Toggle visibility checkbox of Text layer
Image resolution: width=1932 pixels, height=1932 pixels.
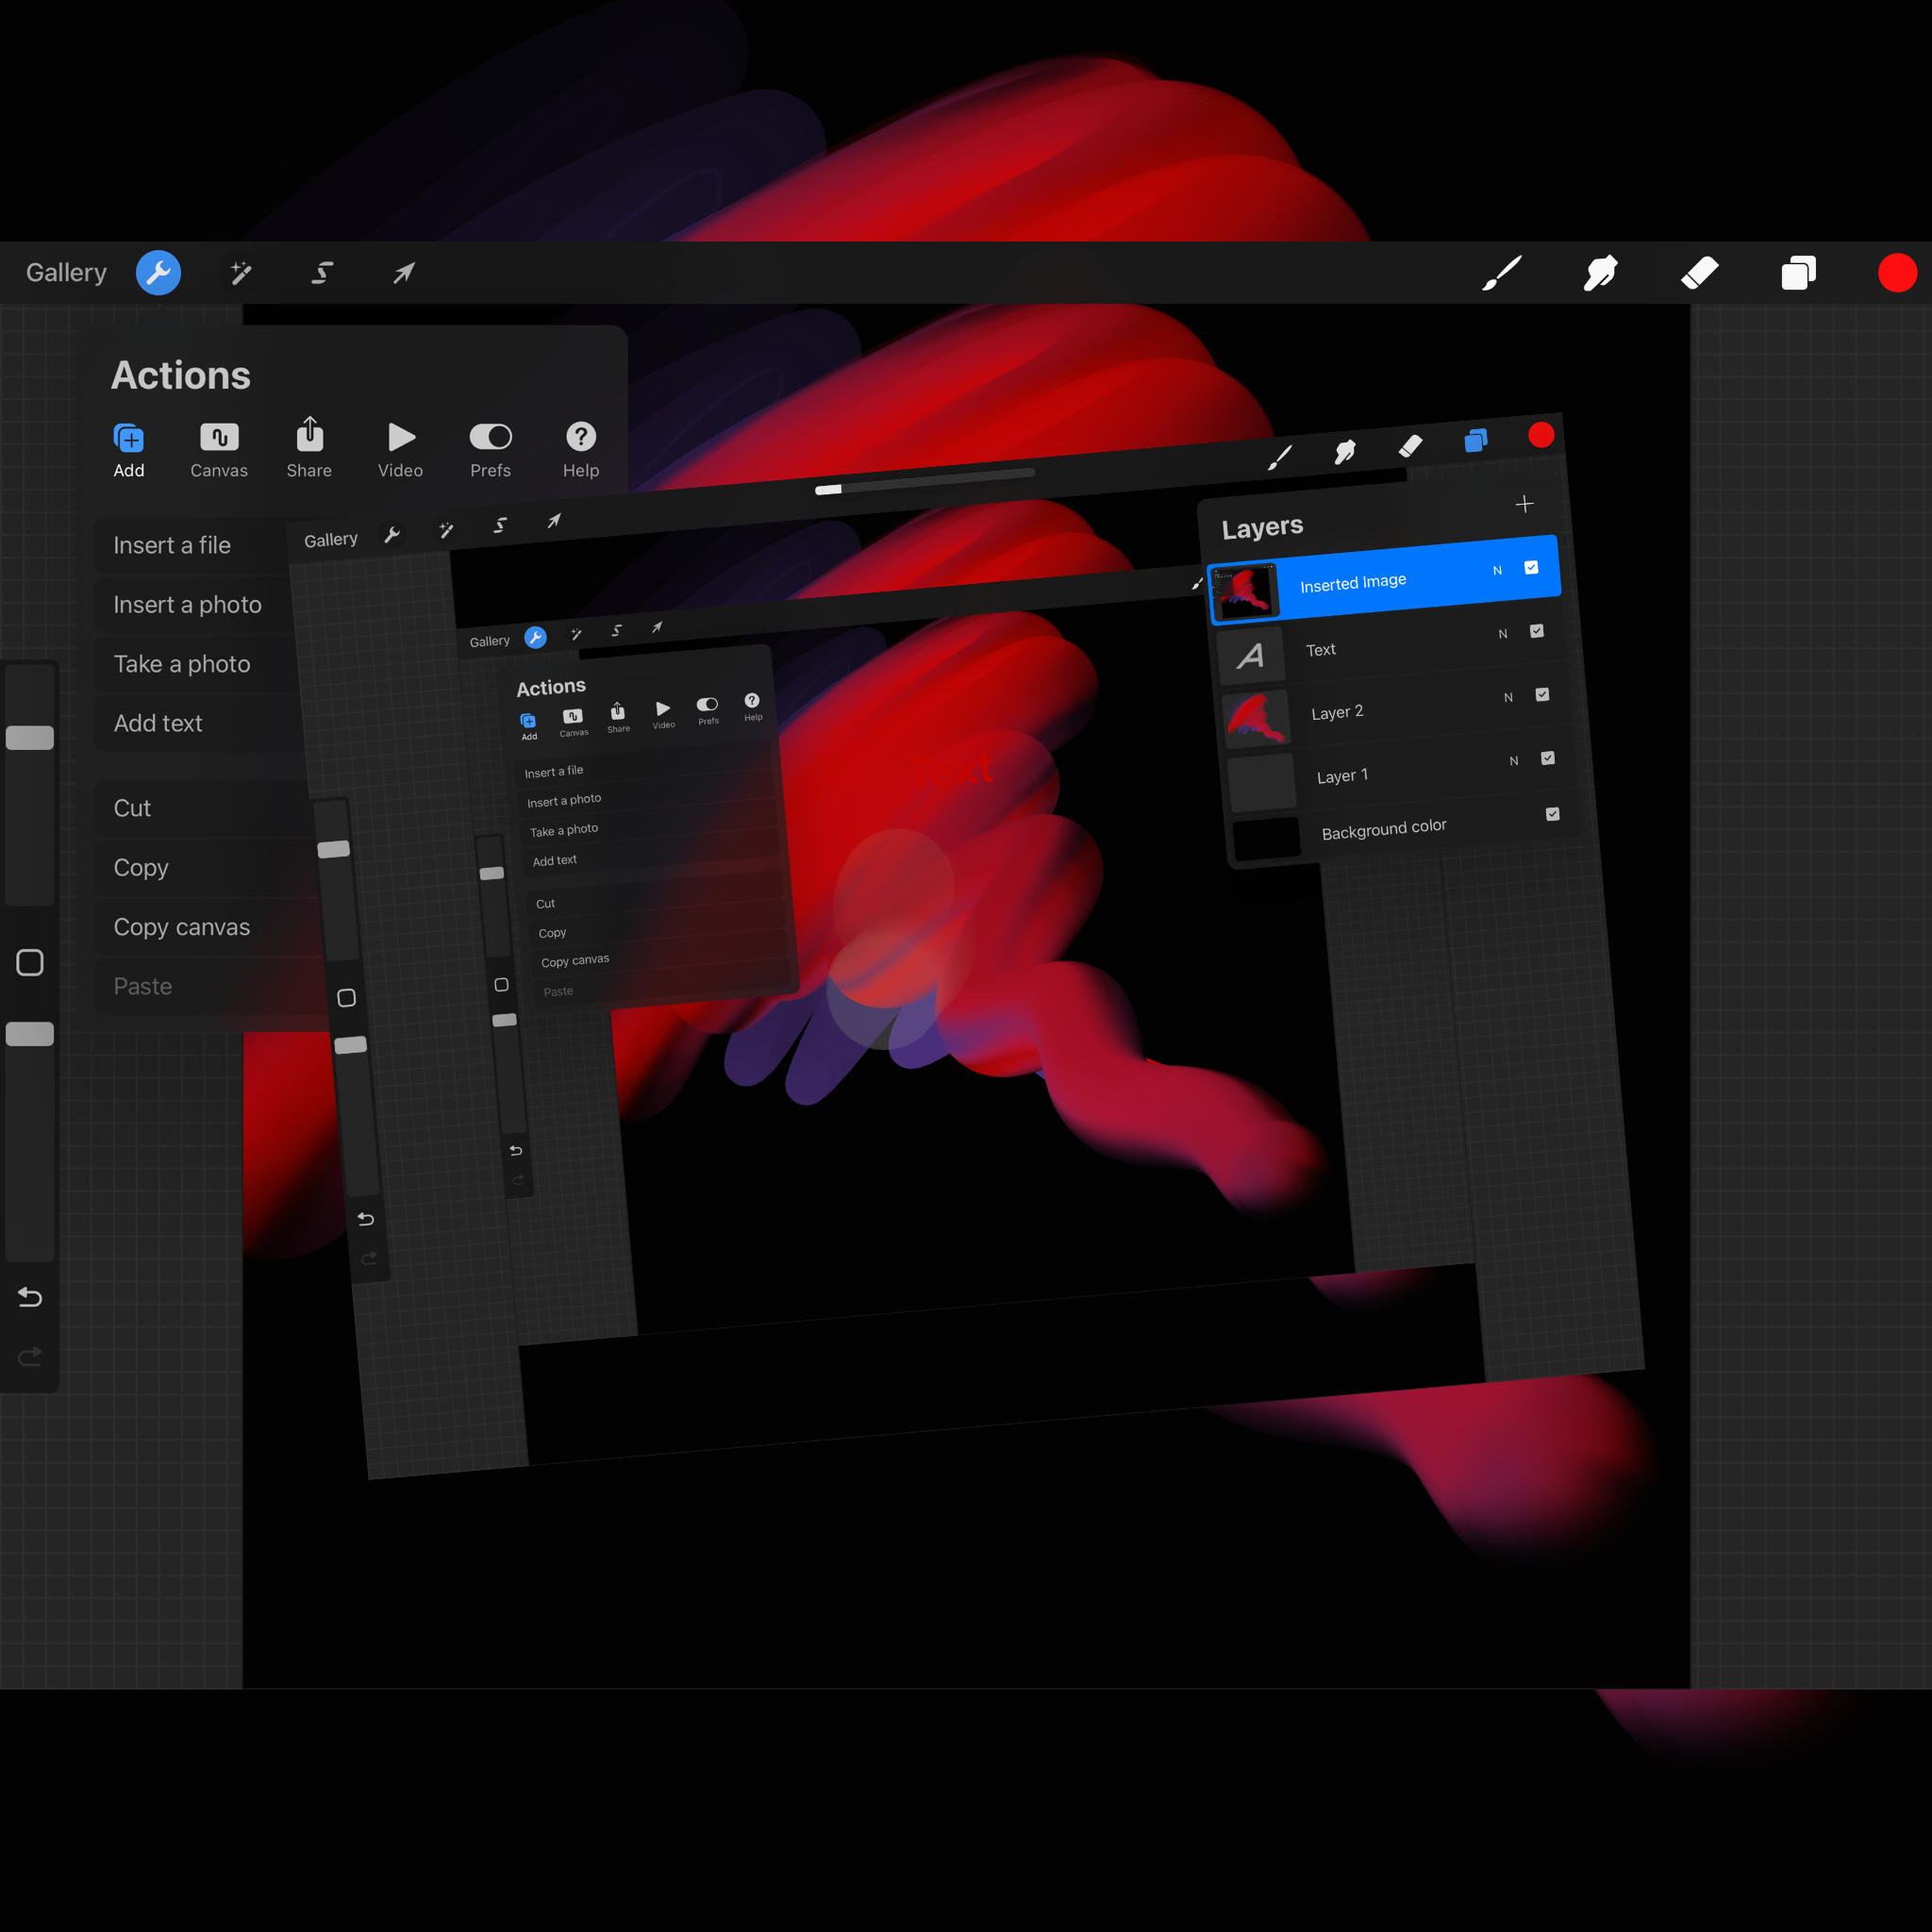pos(1537,631)
